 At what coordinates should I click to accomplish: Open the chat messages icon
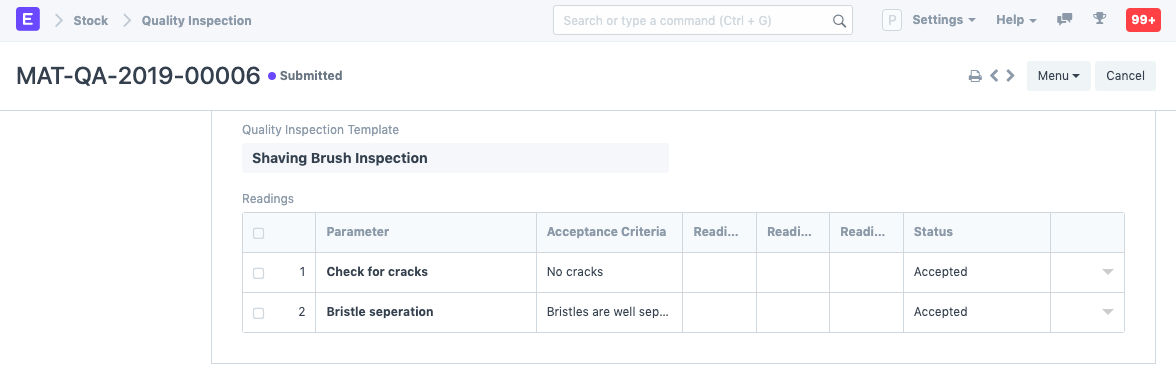coord(1064,20)
